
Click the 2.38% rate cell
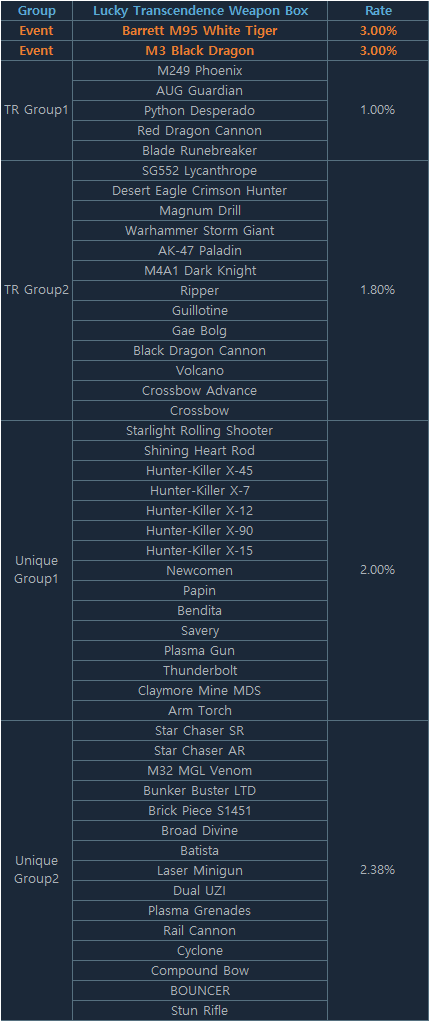pyautogui.click(x=378, y=870)
